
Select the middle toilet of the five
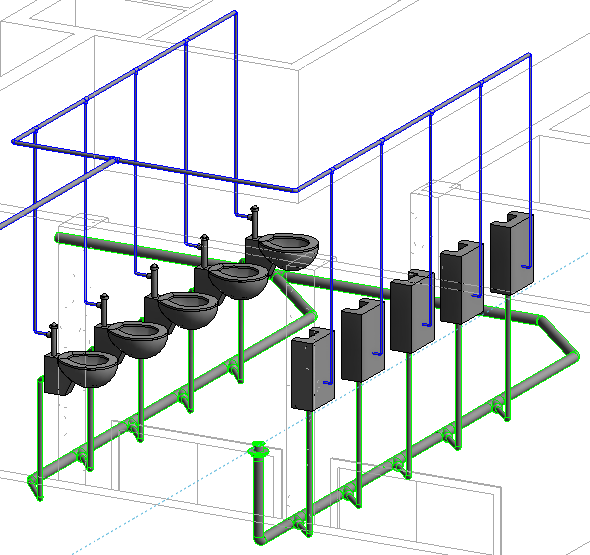click(x=181, y=311)
